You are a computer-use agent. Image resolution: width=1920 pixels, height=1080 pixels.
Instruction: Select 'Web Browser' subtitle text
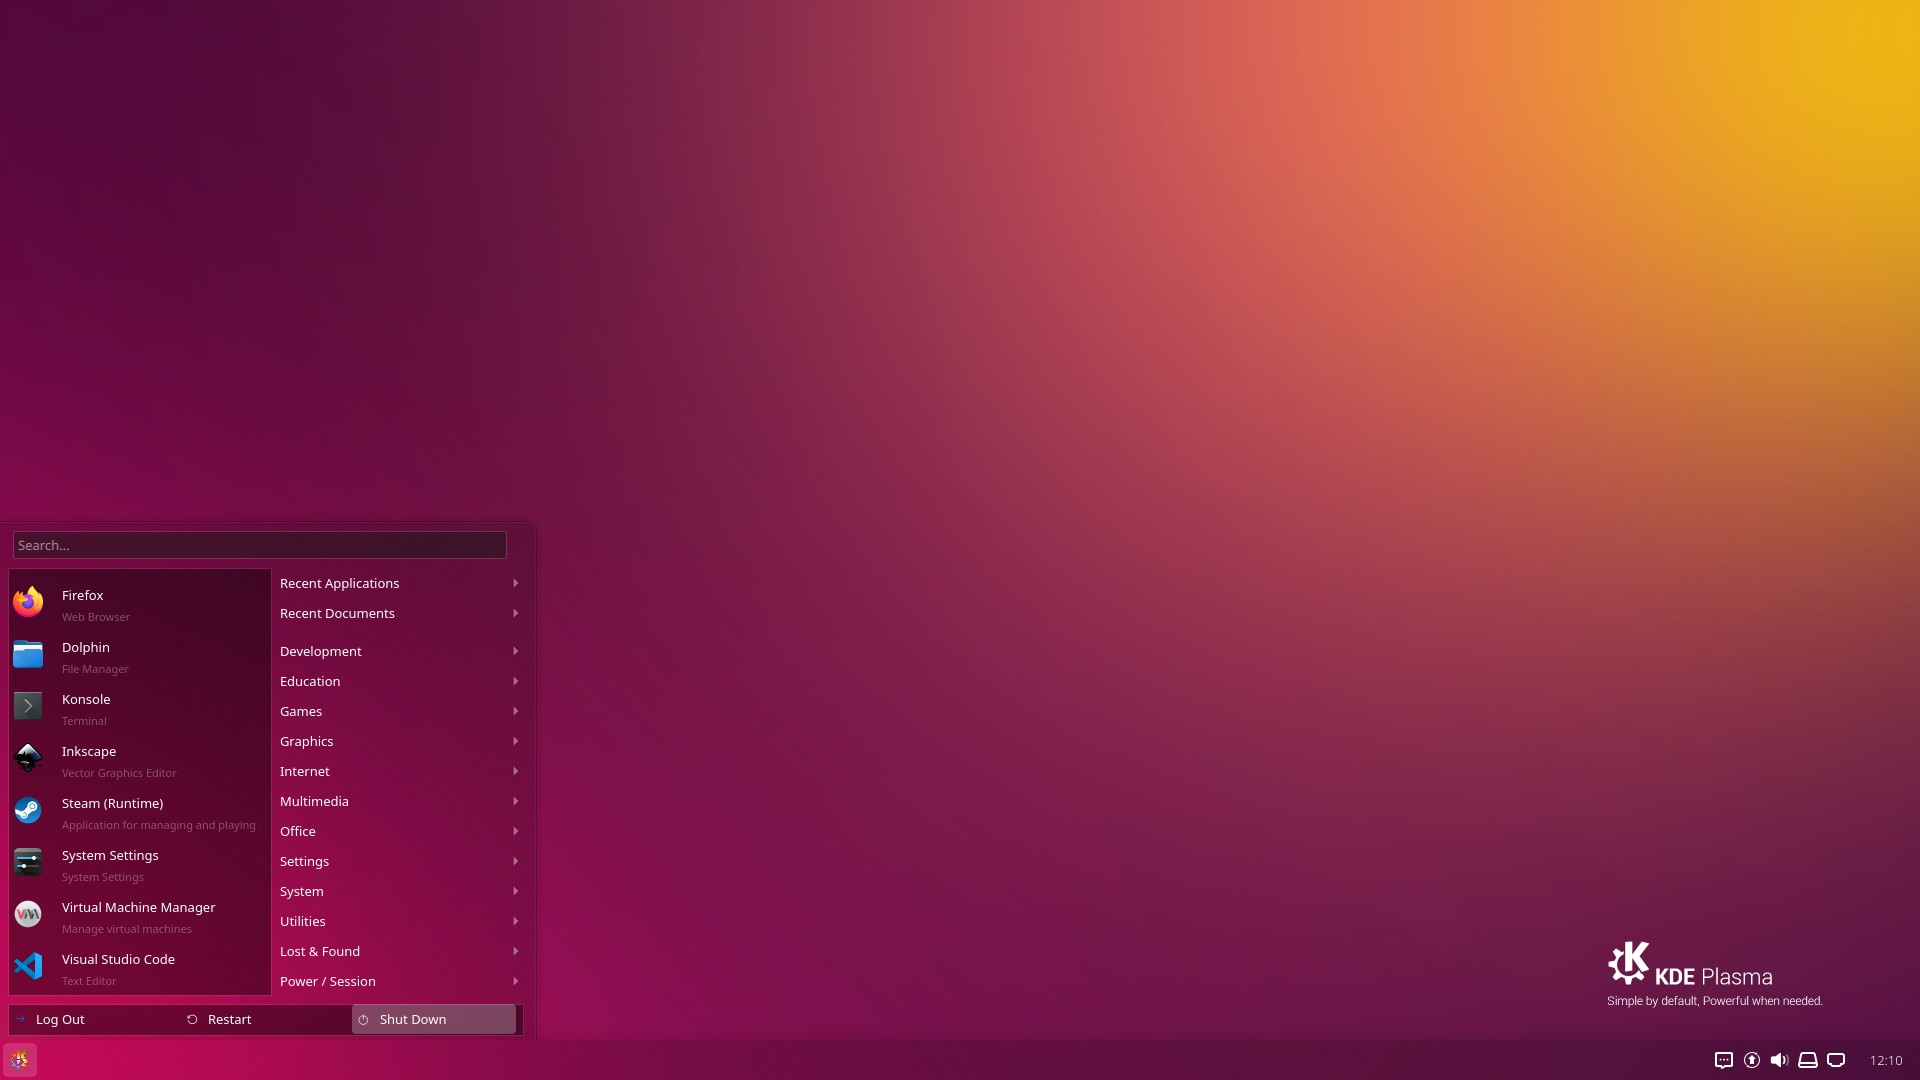pyautogui.click(x=96, y=617)
